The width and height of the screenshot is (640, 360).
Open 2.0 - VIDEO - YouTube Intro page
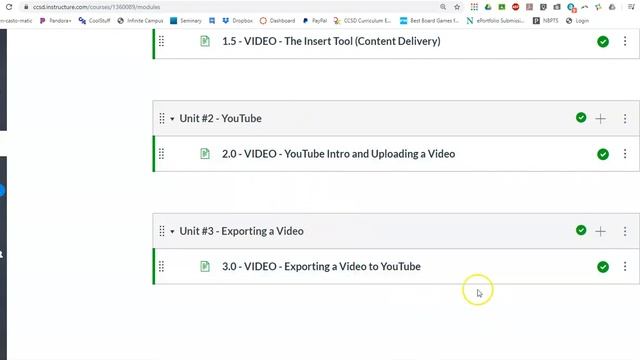point(338,154)
